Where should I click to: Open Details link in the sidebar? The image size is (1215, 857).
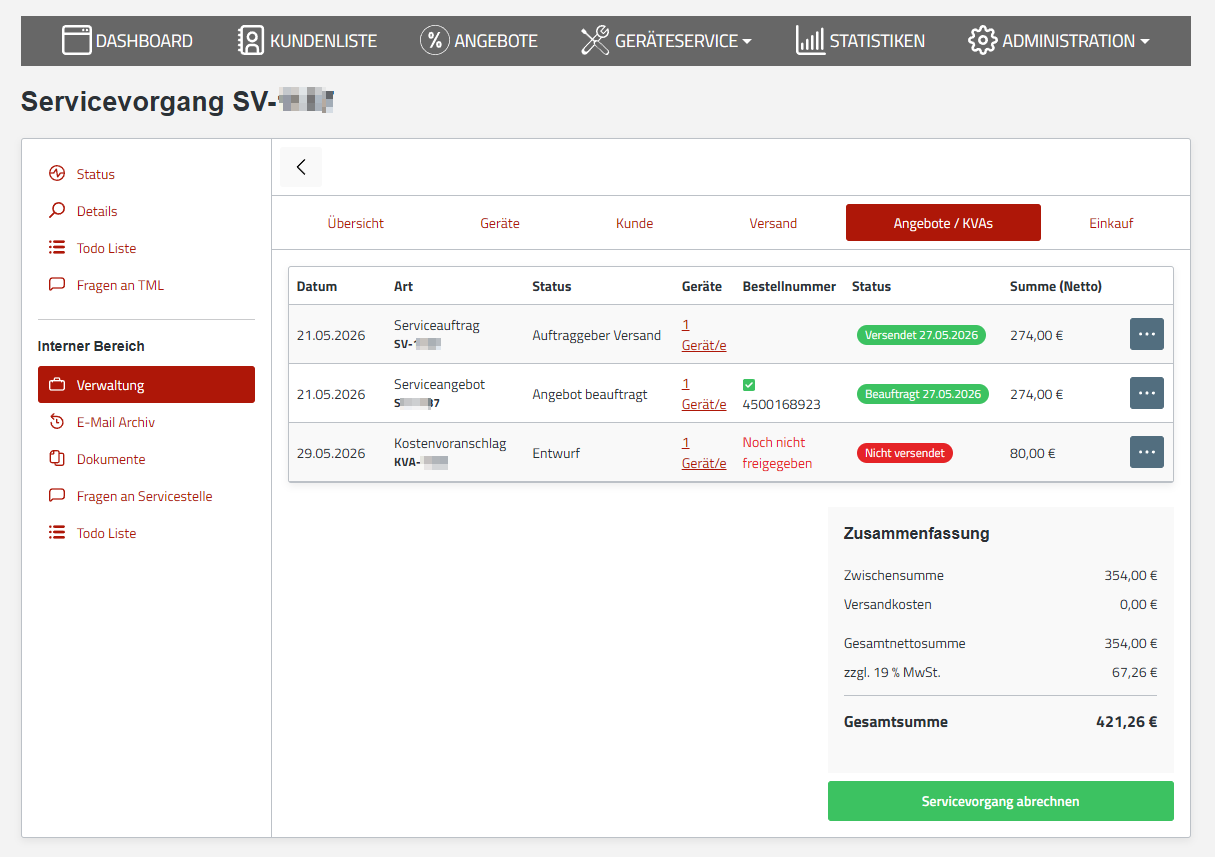click(x=97, y=211)
